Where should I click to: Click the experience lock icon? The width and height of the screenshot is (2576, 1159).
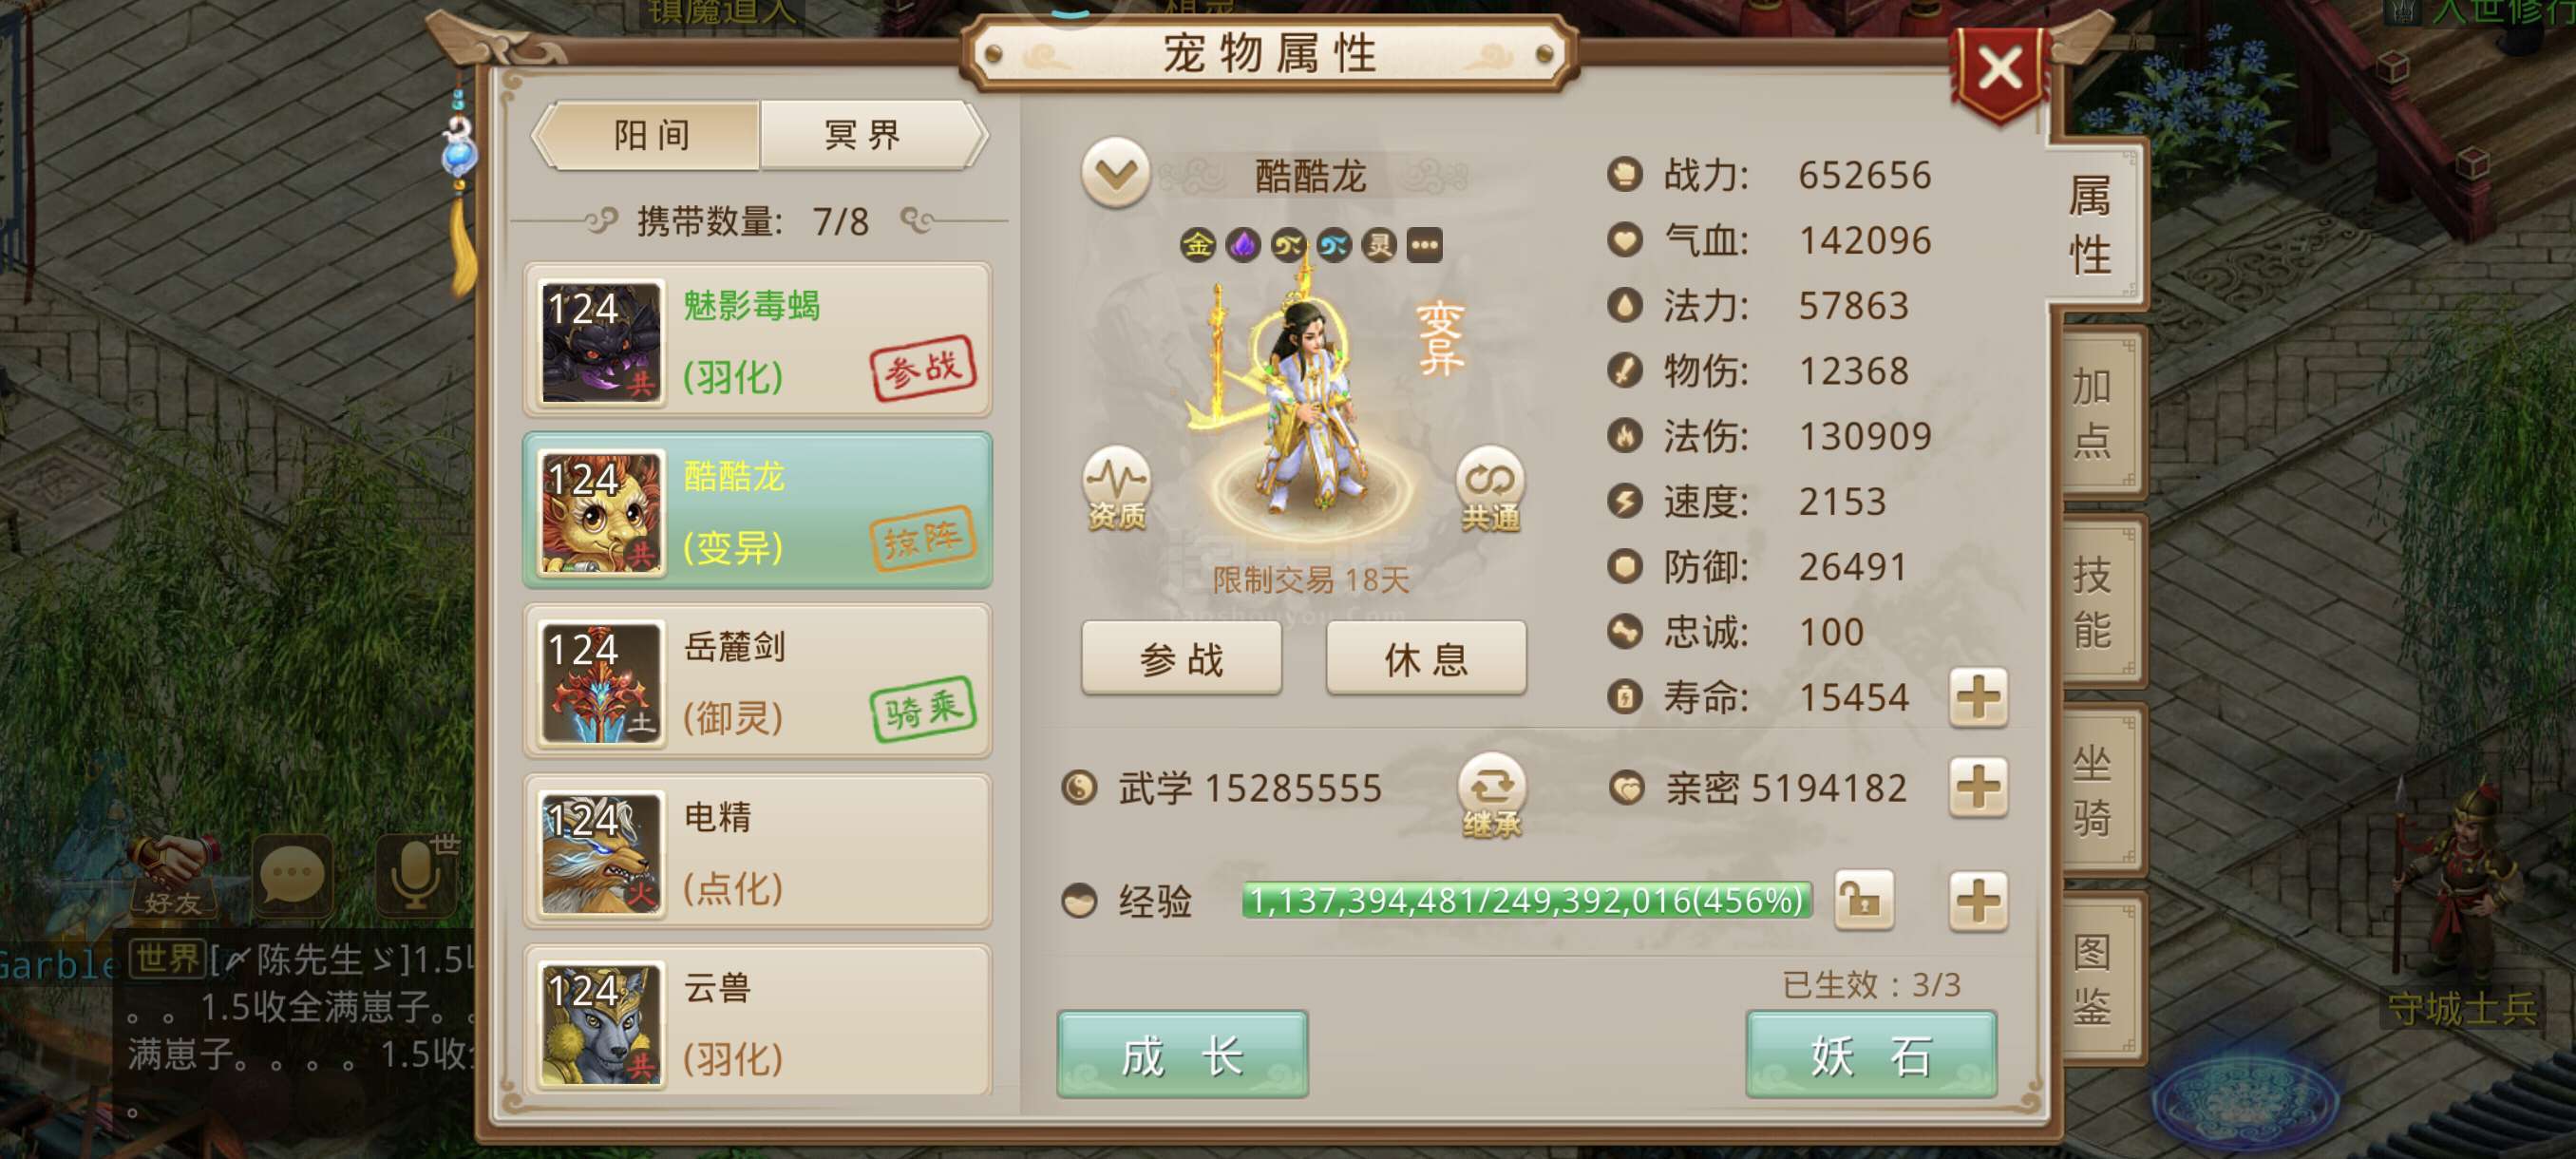[1864, 900]
